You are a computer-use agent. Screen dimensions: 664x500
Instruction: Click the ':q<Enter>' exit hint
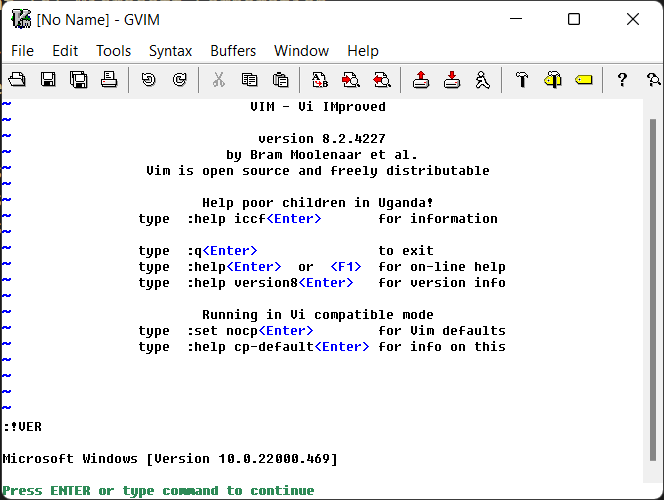pyautogui.click(x=222, y=251)
